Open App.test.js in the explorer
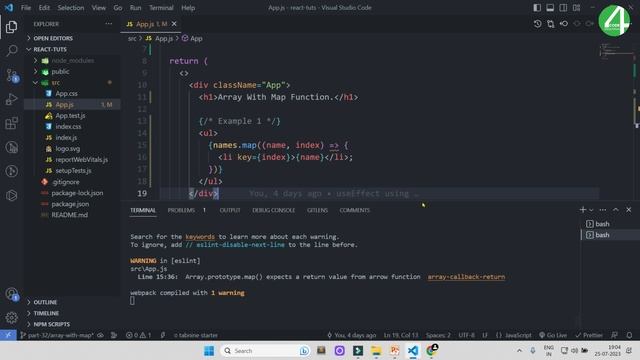The image size is (640, 360). tap(72, 116)
